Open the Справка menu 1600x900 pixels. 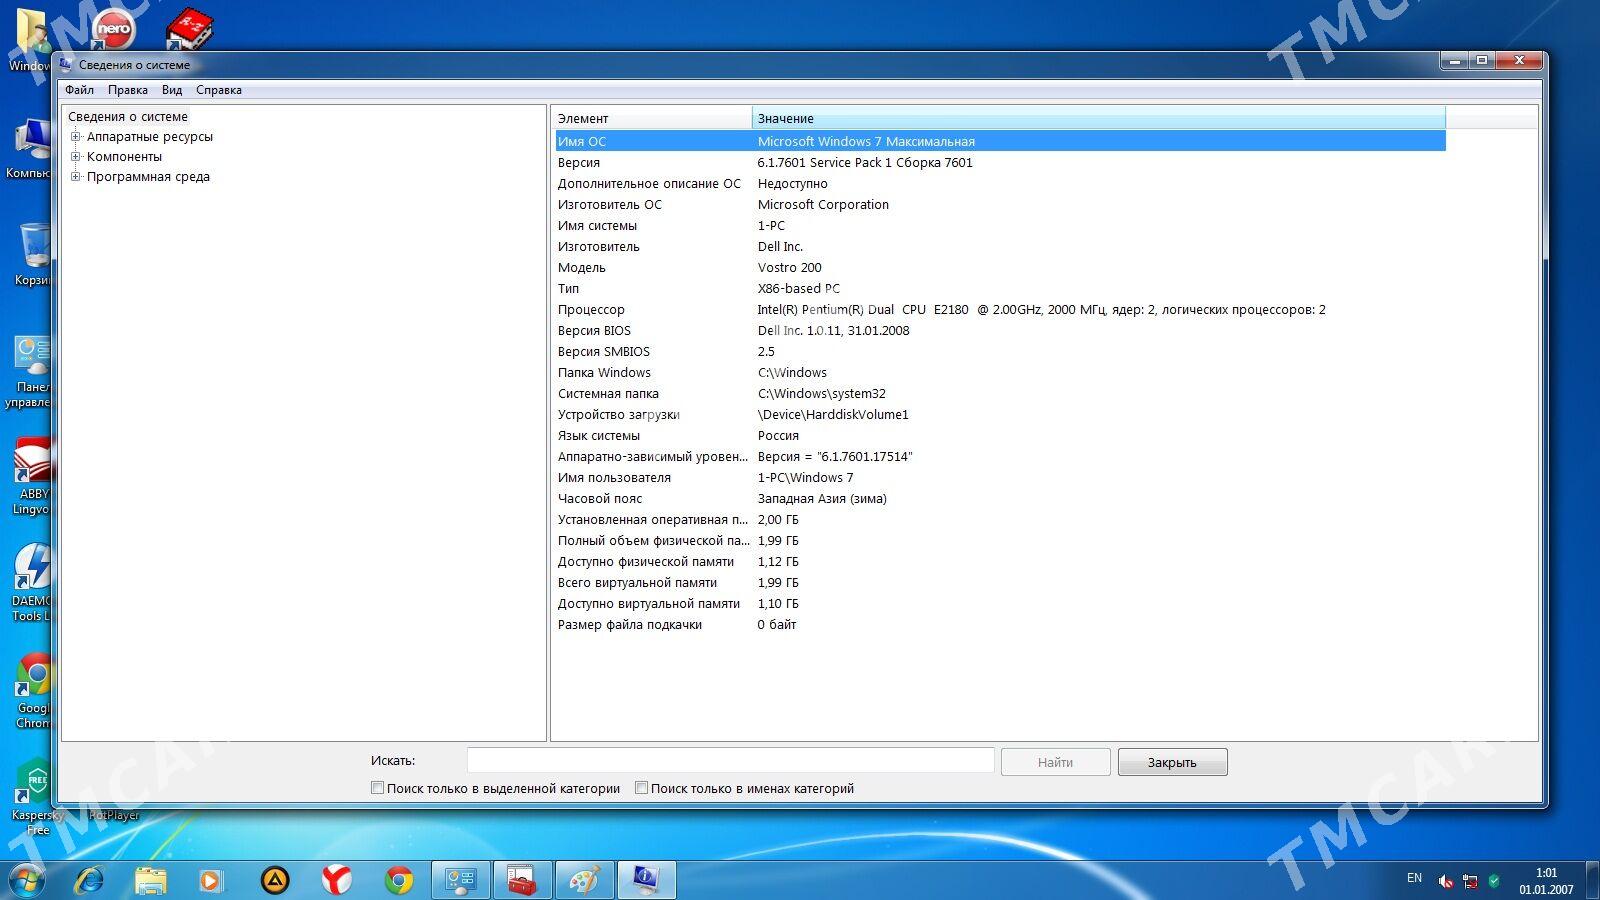[219, 90]
